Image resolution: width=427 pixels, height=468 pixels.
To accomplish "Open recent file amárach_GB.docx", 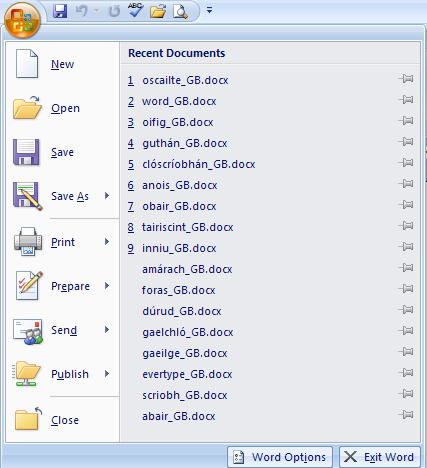I will [x=187, y=269].
